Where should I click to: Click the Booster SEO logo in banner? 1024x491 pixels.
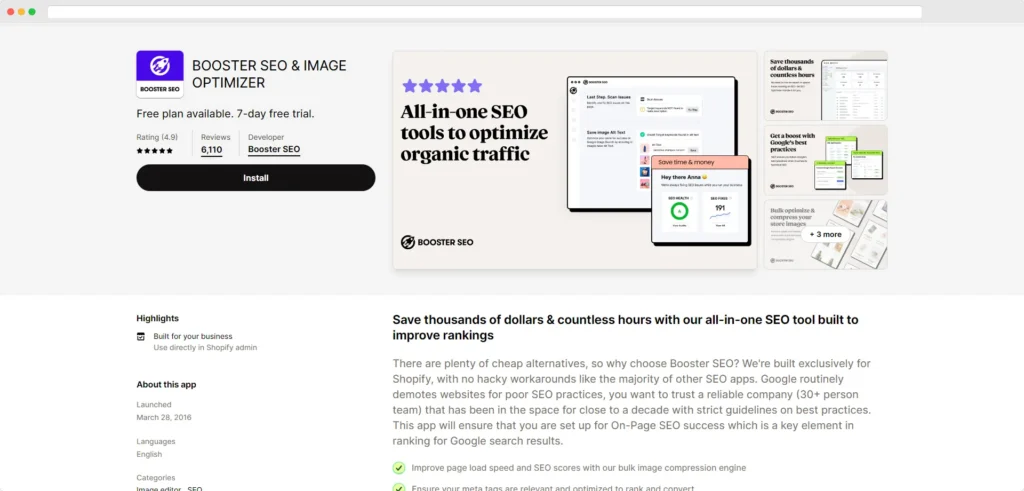(x=437, y=242)
